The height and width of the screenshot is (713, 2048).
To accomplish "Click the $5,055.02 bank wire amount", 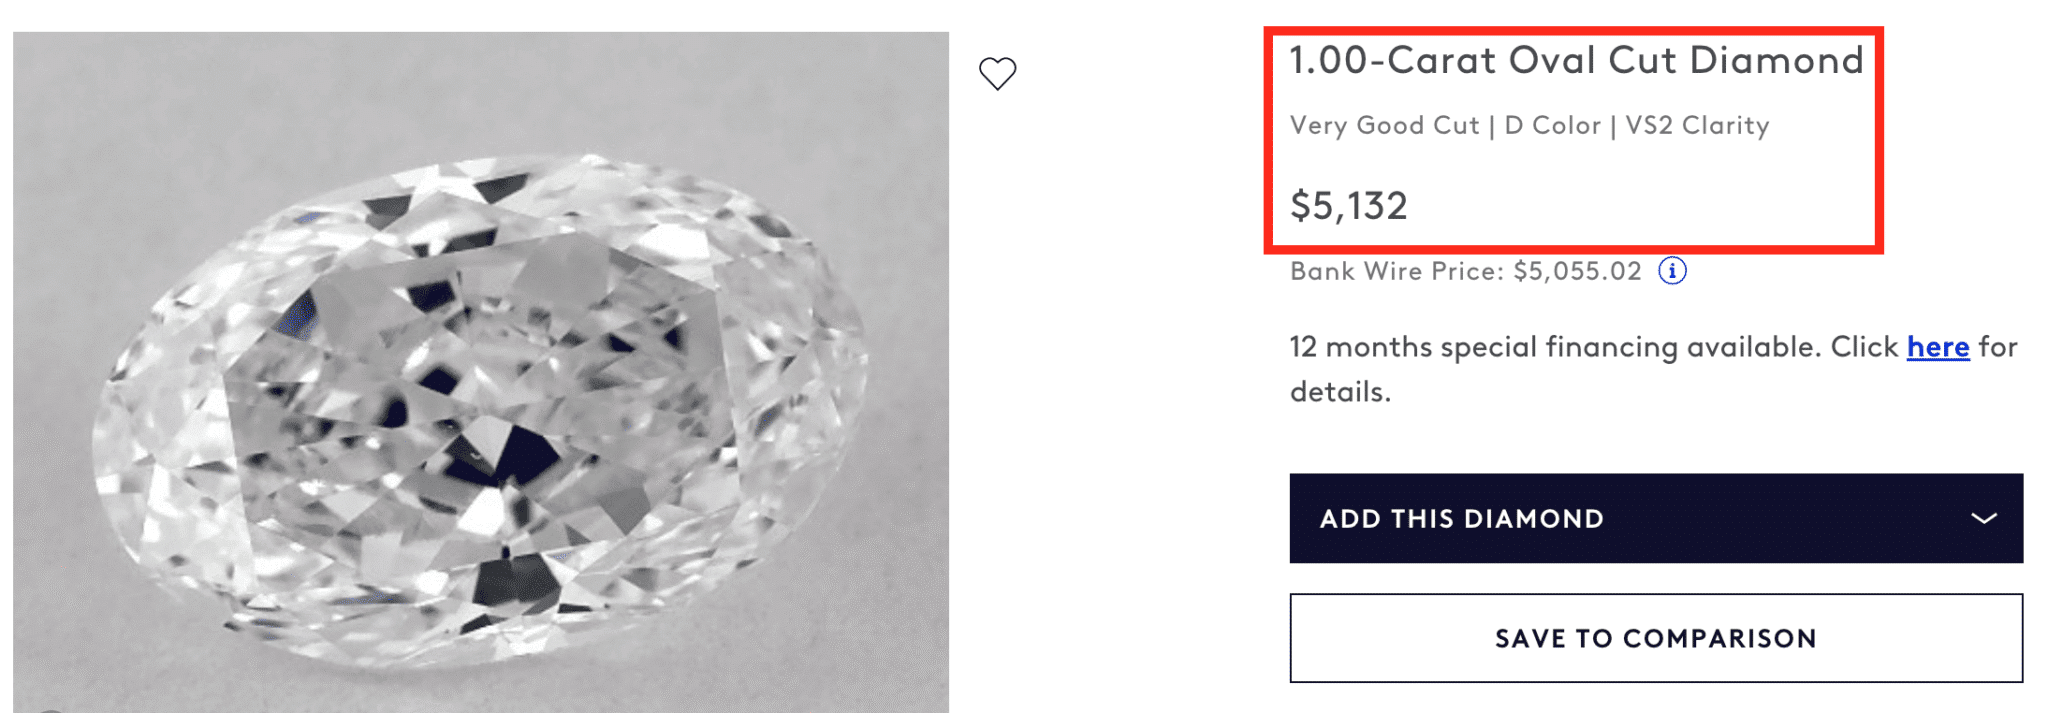I will click(1577, 271).
